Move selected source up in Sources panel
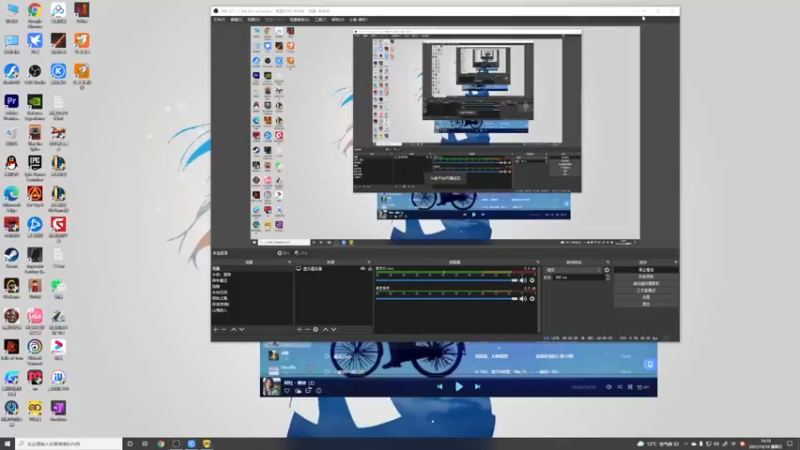Image resolution: width=800 pixels, height=450 pixels. (326, 330)
